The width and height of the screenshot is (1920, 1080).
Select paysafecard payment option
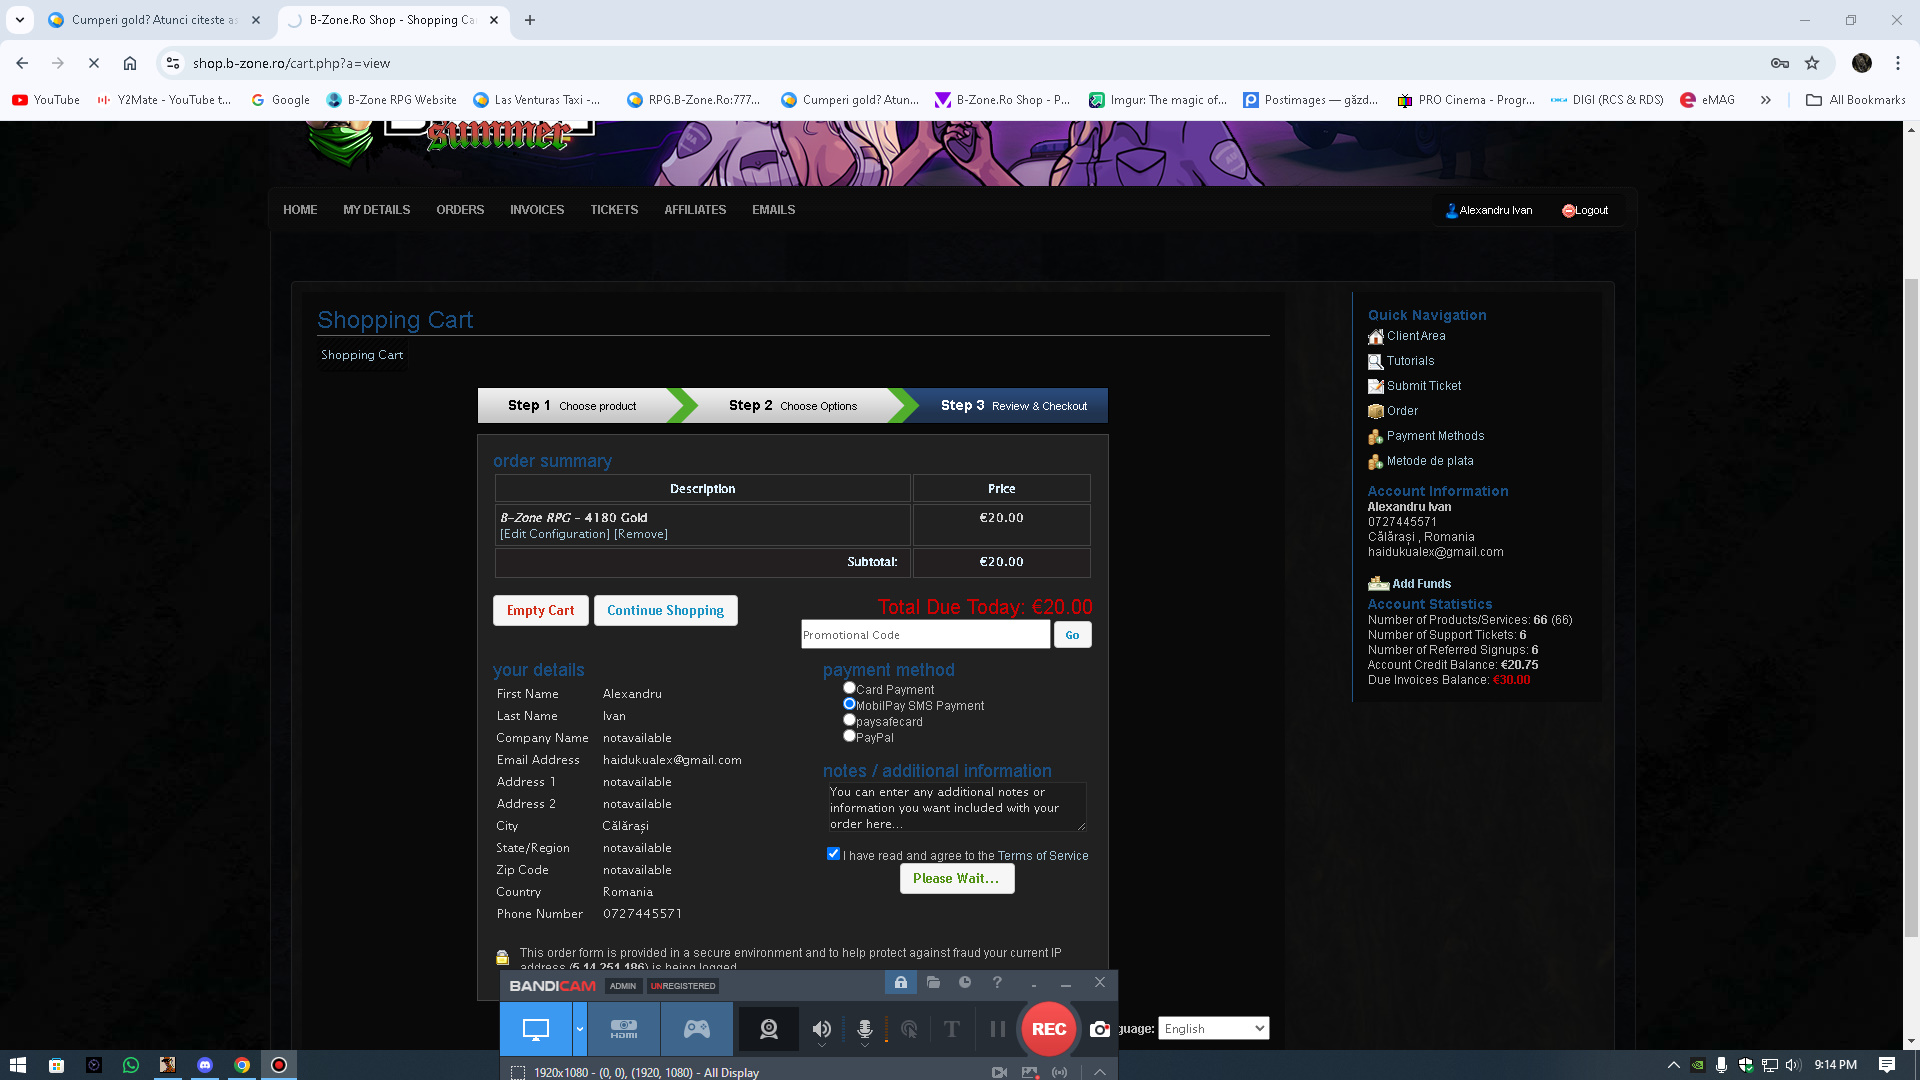849,720
